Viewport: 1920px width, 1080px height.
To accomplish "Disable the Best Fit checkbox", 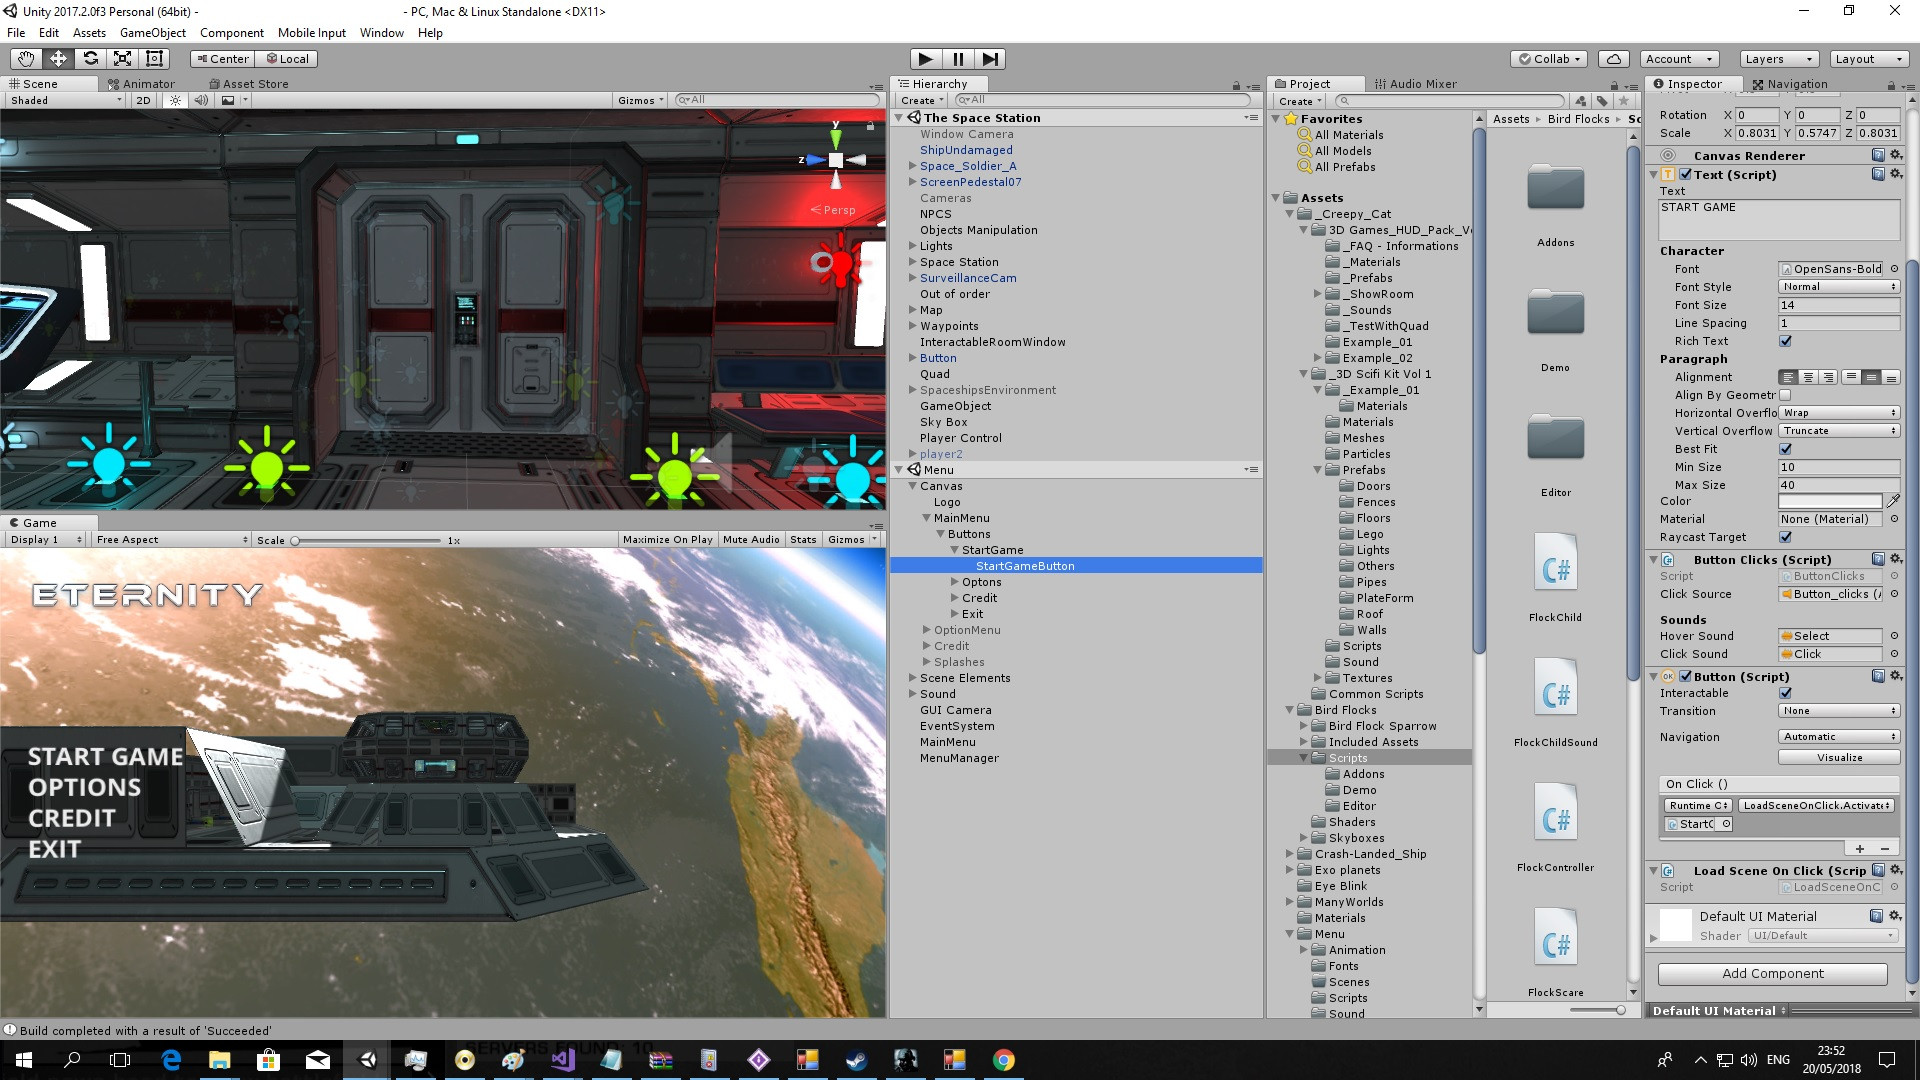I will pos(1785,449).
